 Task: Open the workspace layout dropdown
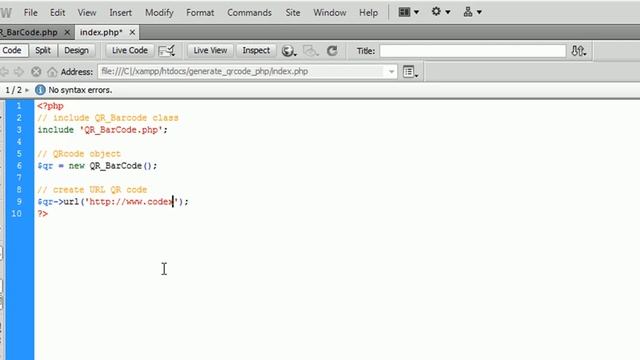[409, 12]
